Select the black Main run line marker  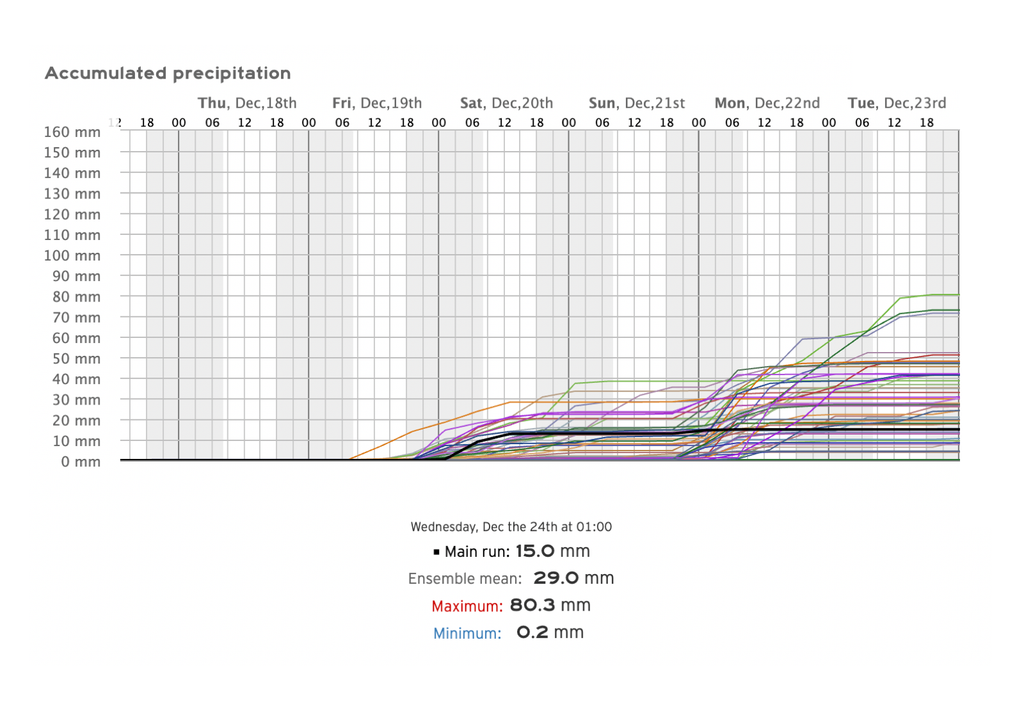437,551
